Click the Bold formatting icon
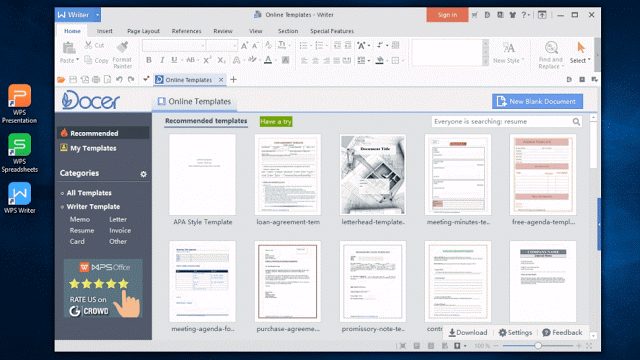Viewport: 640px width, 360px height. [149, 60]
